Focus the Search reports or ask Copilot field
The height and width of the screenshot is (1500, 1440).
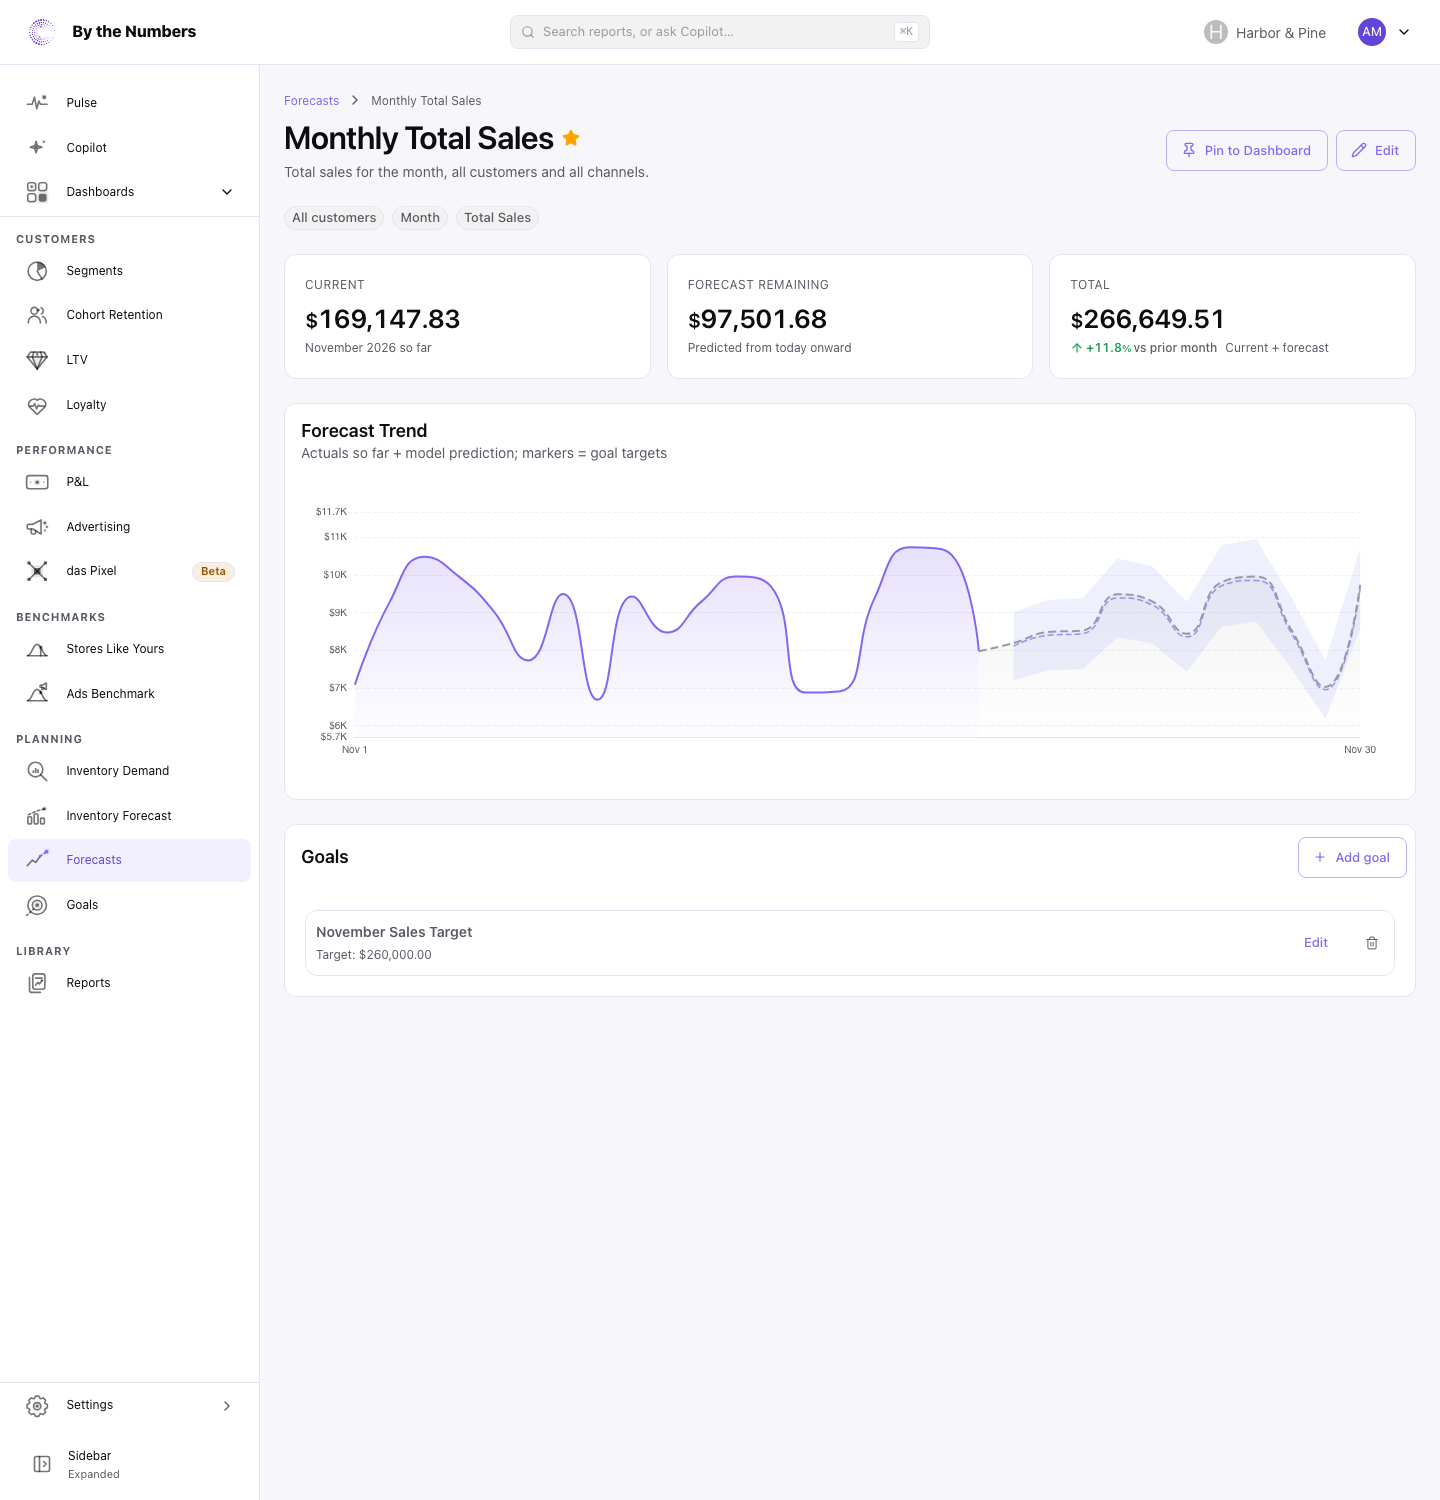[x=720, y=32]
